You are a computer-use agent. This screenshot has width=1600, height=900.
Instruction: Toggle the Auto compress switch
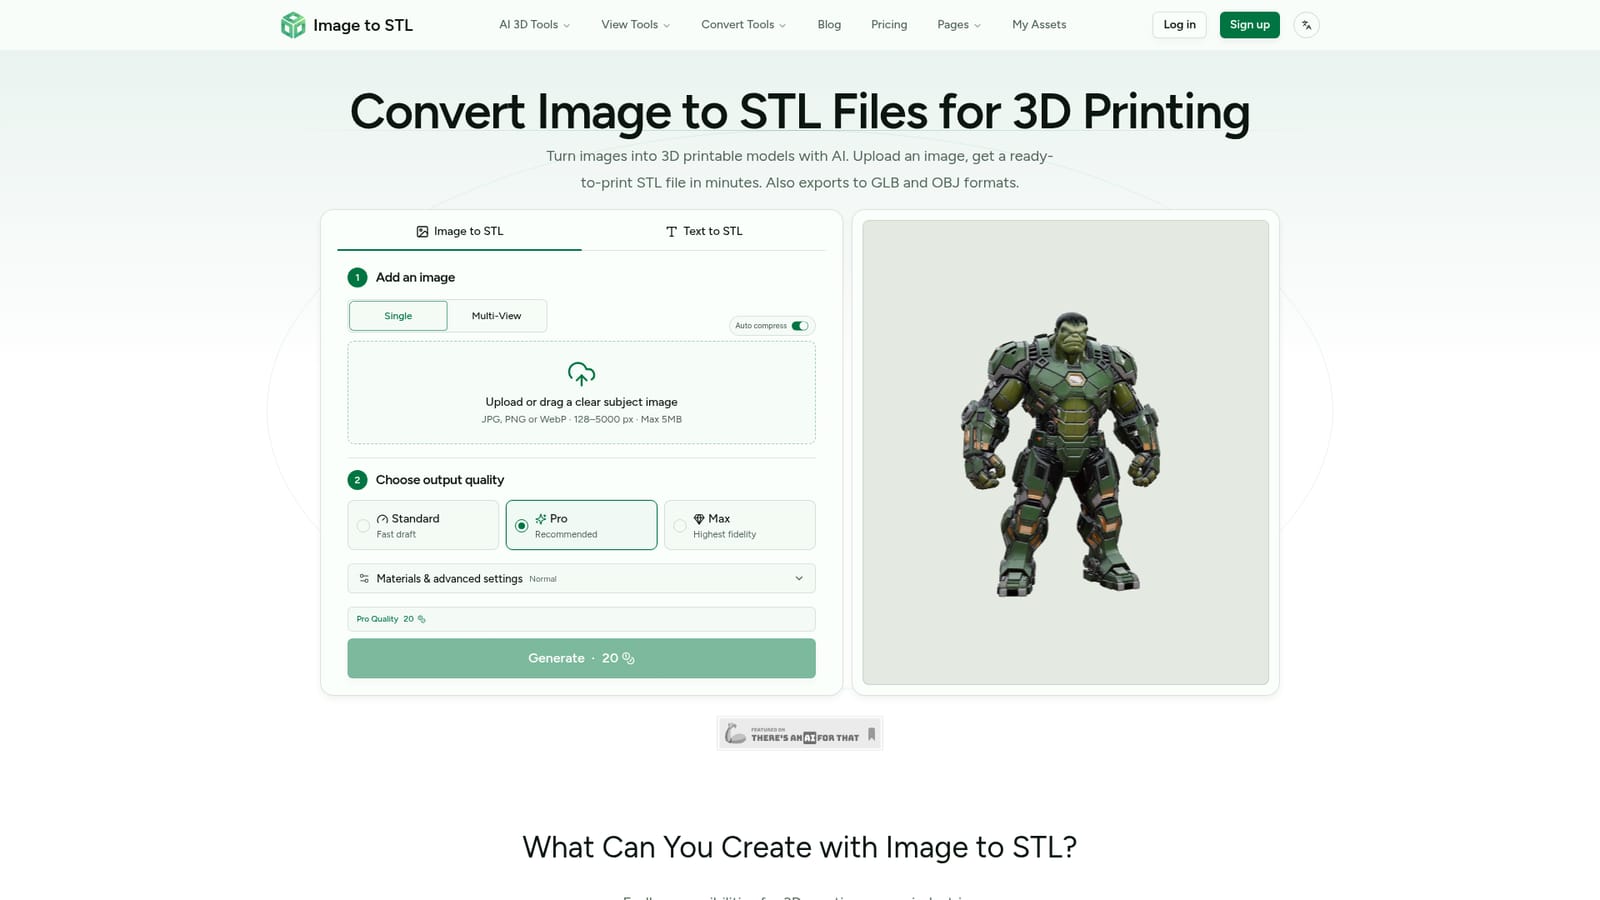click(x=800, y=326)
